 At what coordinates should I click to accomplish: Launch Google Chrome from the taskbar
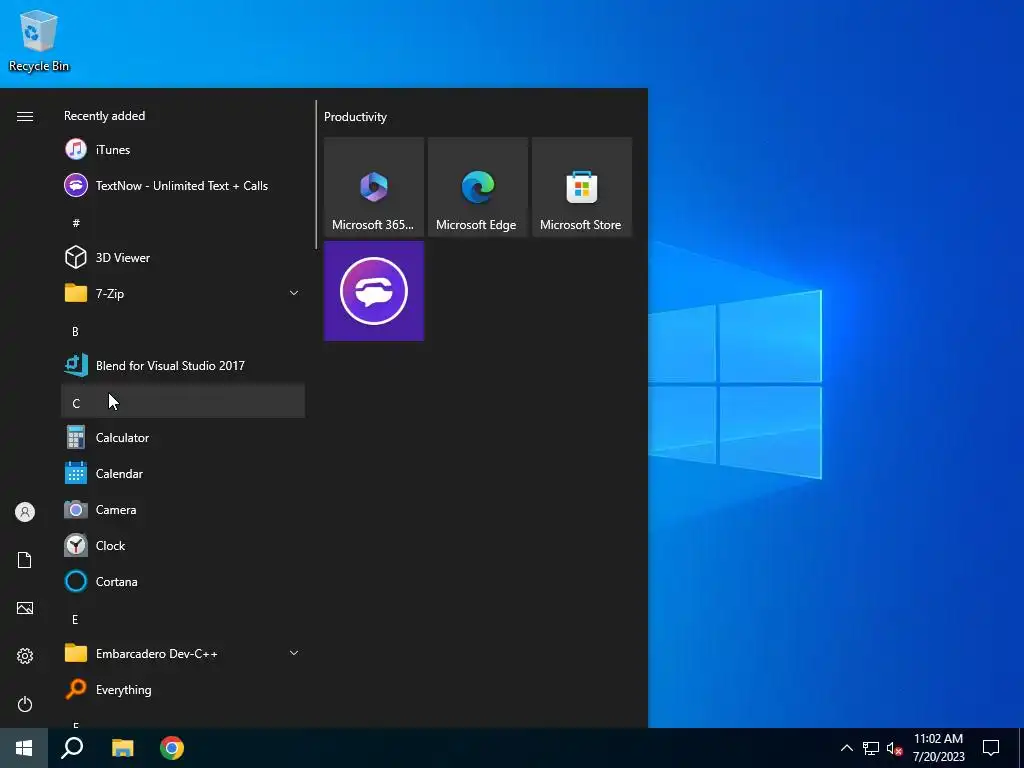(172, 748)
